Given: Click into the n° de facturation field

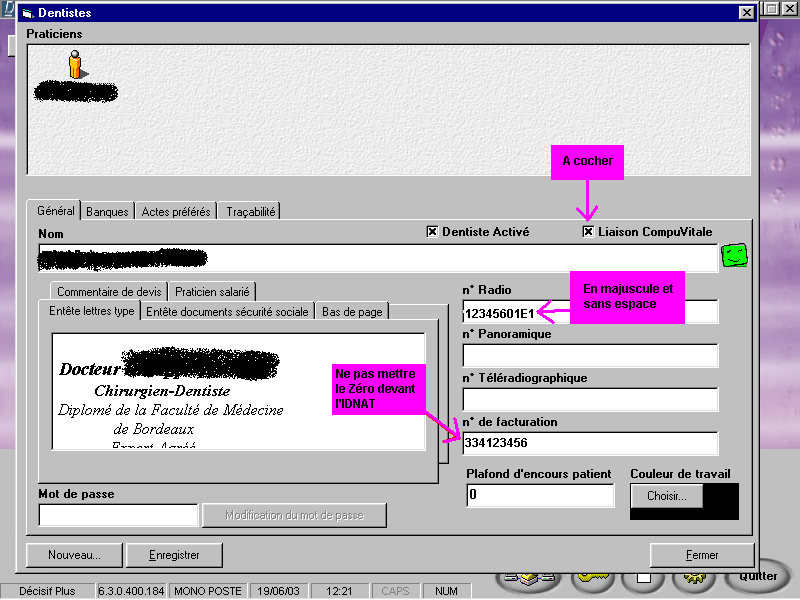Looking at the screenshot, I should [x=590, y=443].
